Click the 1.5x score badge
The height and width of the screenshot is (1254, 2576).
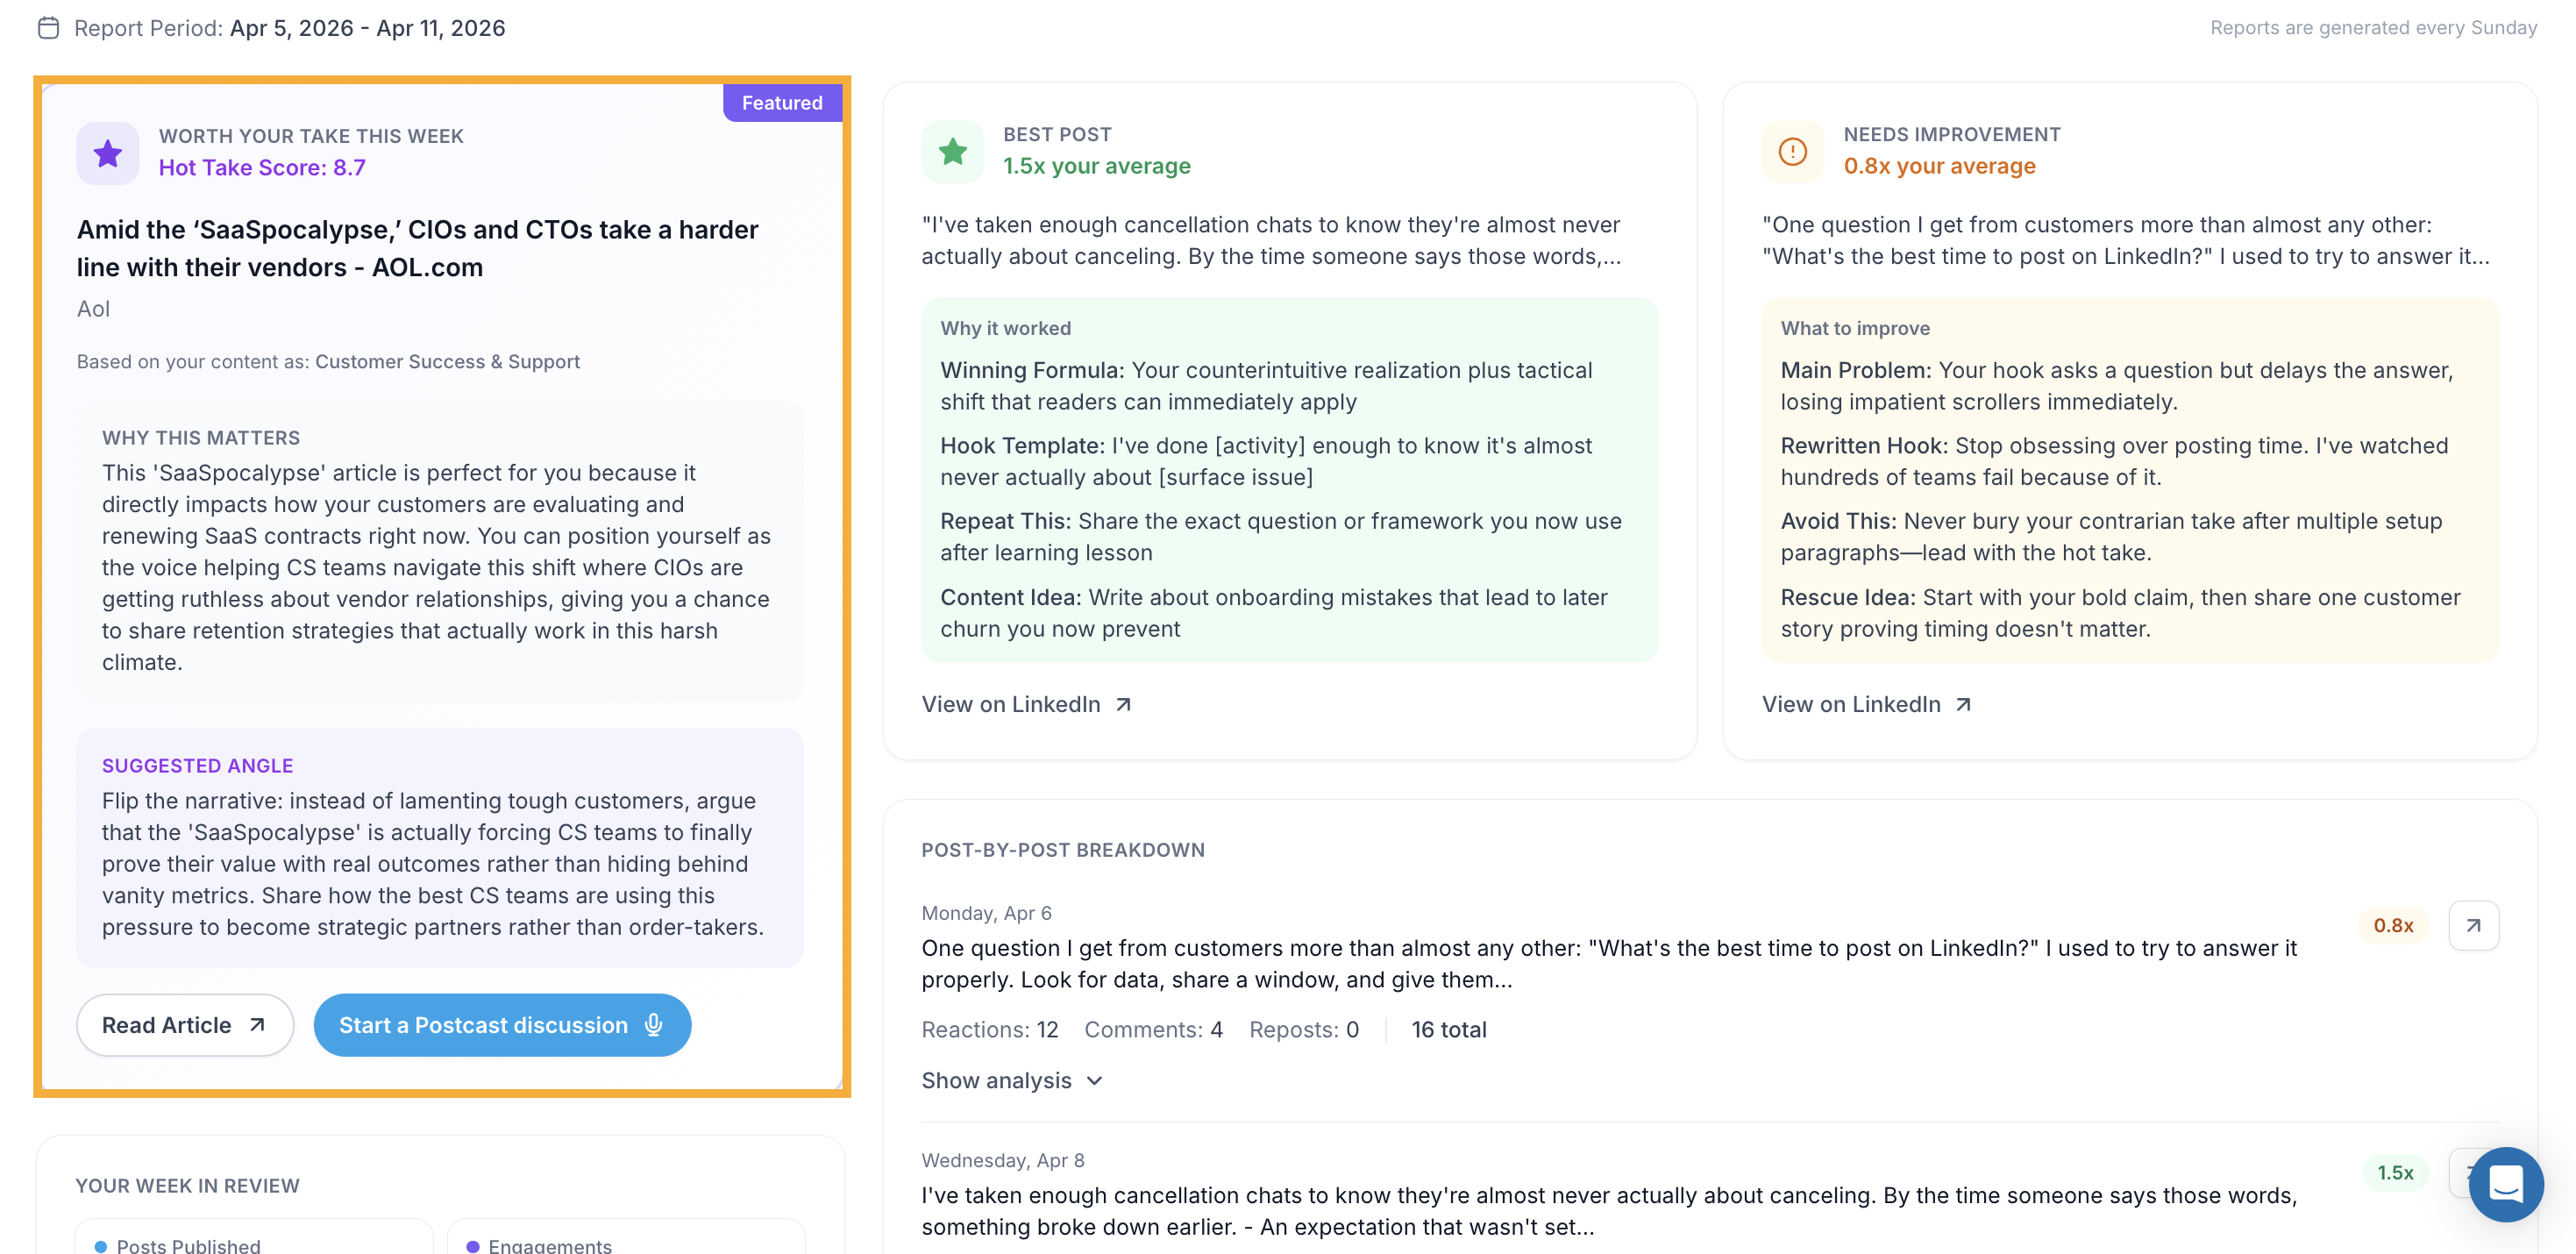pyautogui.click(x=2395, y=1172)
